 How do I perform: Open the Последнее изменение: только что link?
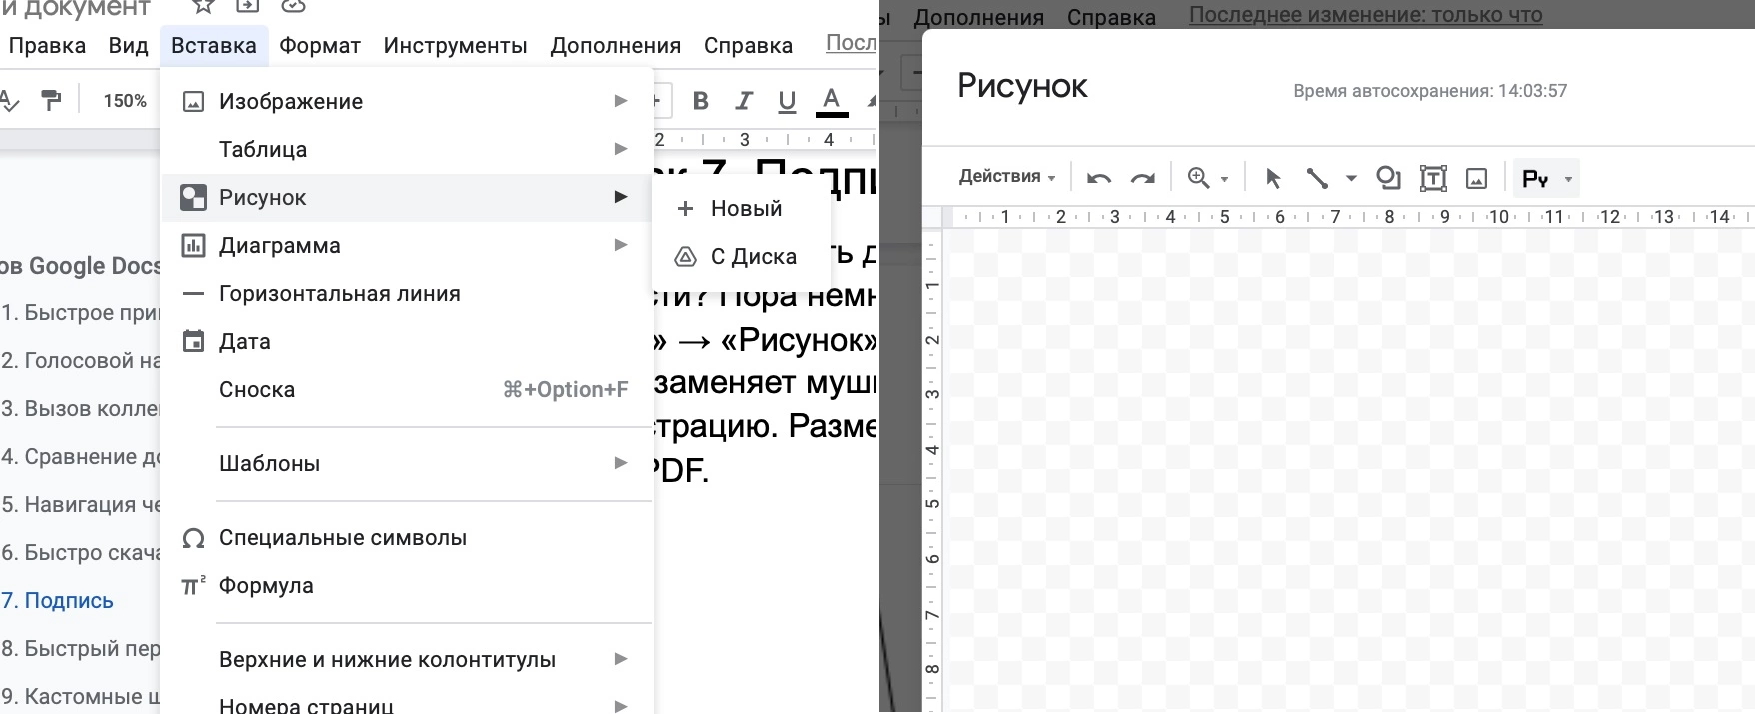click(1365, 15)
